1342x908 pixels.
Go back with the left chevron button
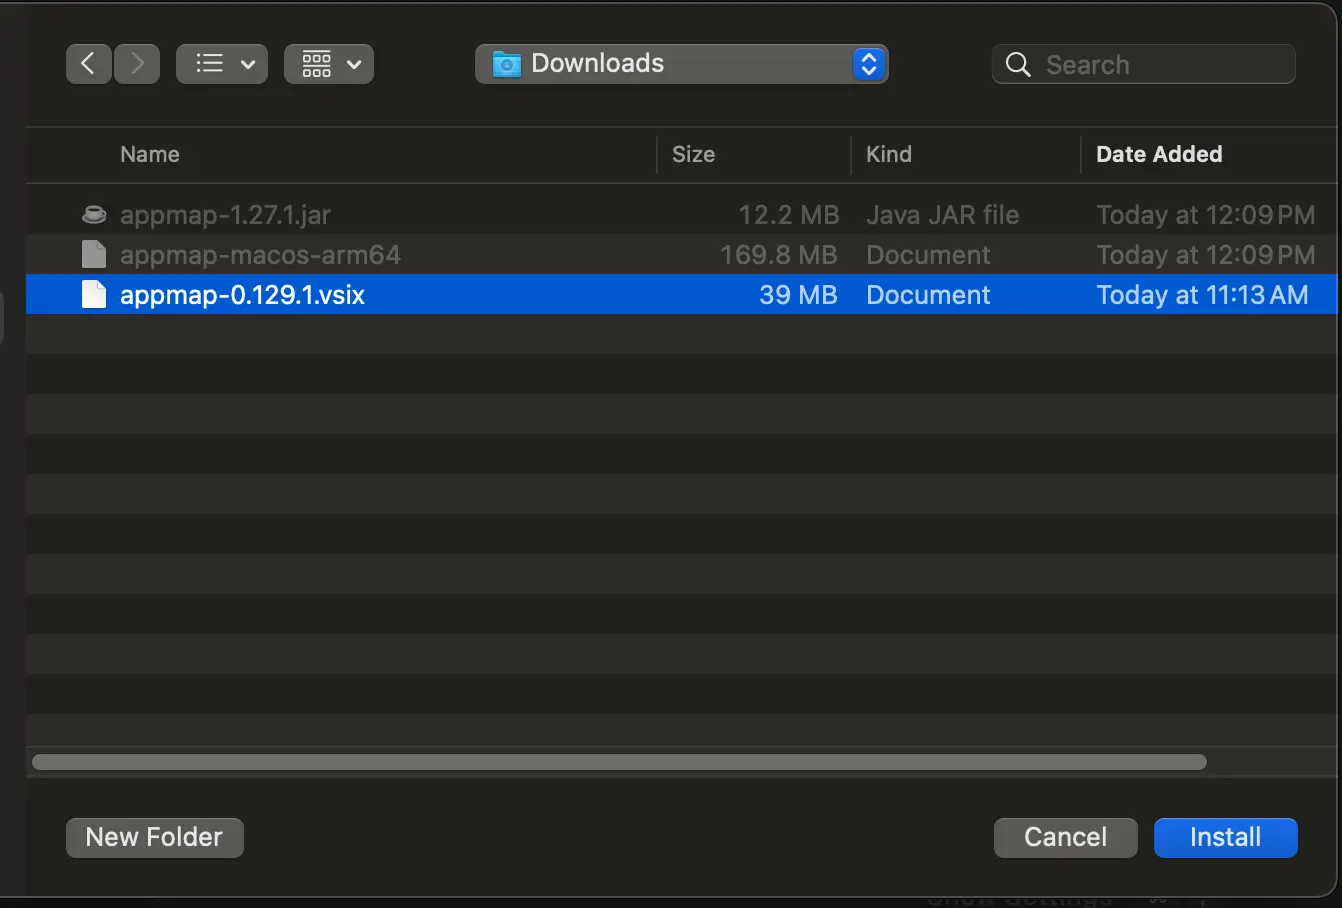click(x=89, y=64)
